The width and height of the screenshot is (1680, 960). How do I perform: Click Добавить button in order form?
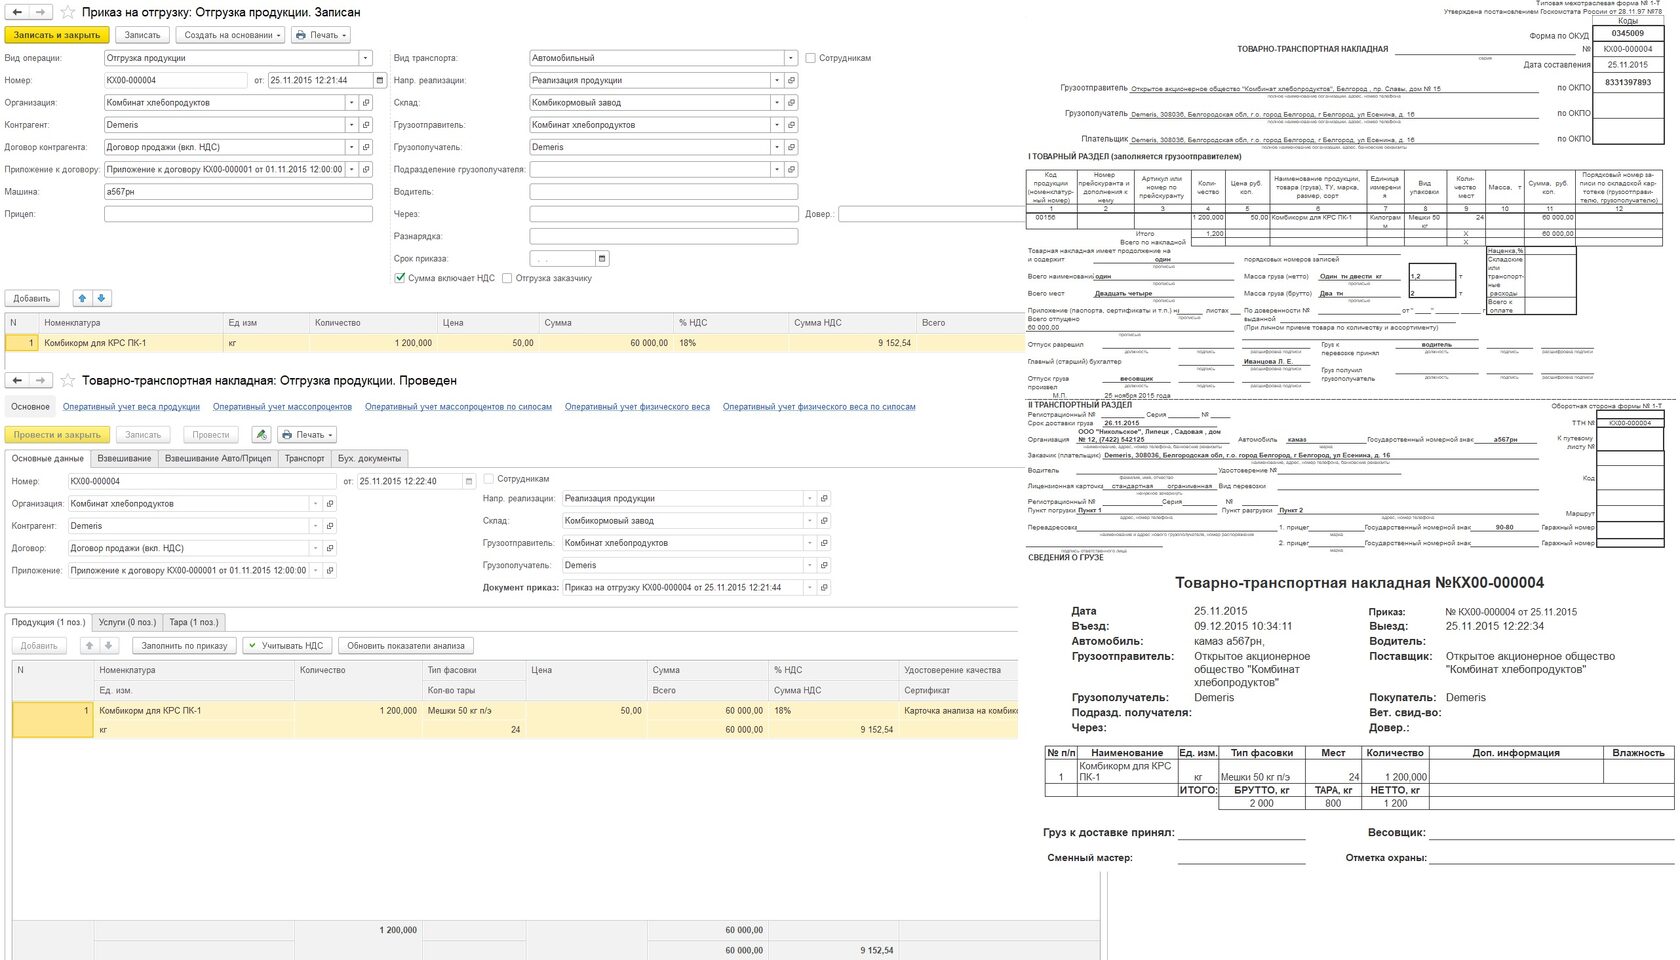(x=32, y=298)
